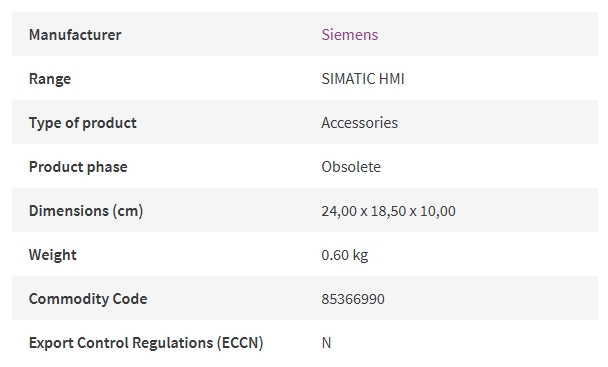Click the HMI text in Range row

pyautogui.click(x=391, y=79)
